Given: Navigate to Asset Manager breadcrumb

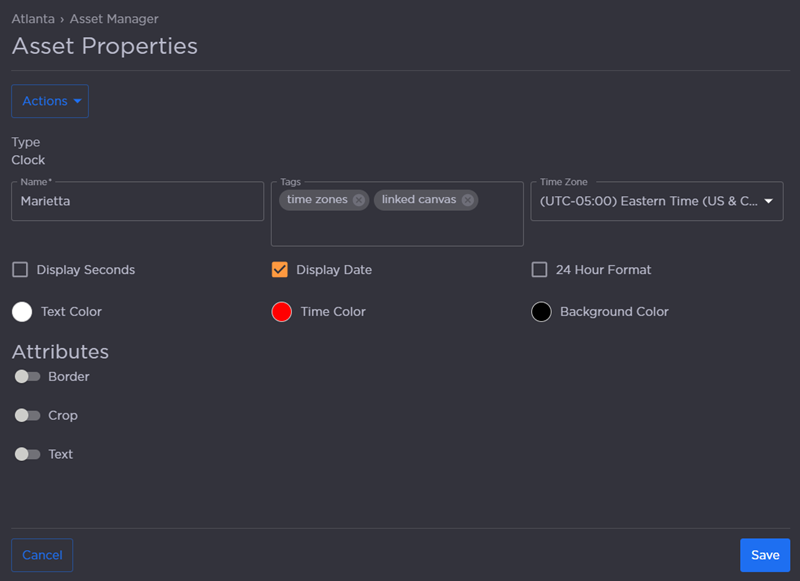Looking at the screenshot, I should point(114,19).
